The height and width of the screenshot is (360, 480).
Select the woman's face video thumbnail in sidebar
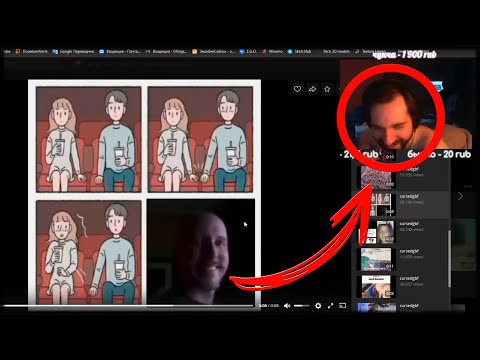pyautogui.click(x=377, y=232)
